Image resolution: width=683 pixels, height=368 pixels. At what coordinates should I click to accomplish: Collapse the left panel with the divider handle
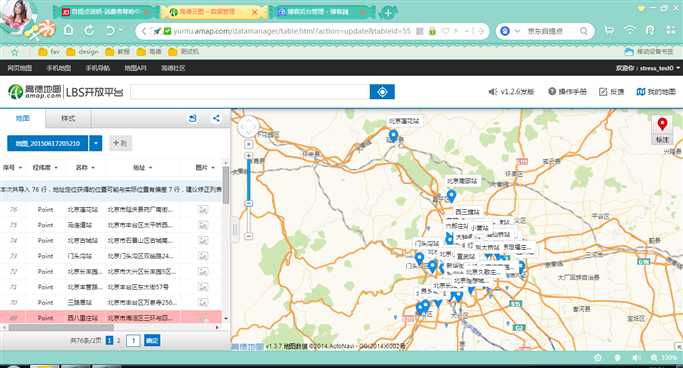coord(235,229)
